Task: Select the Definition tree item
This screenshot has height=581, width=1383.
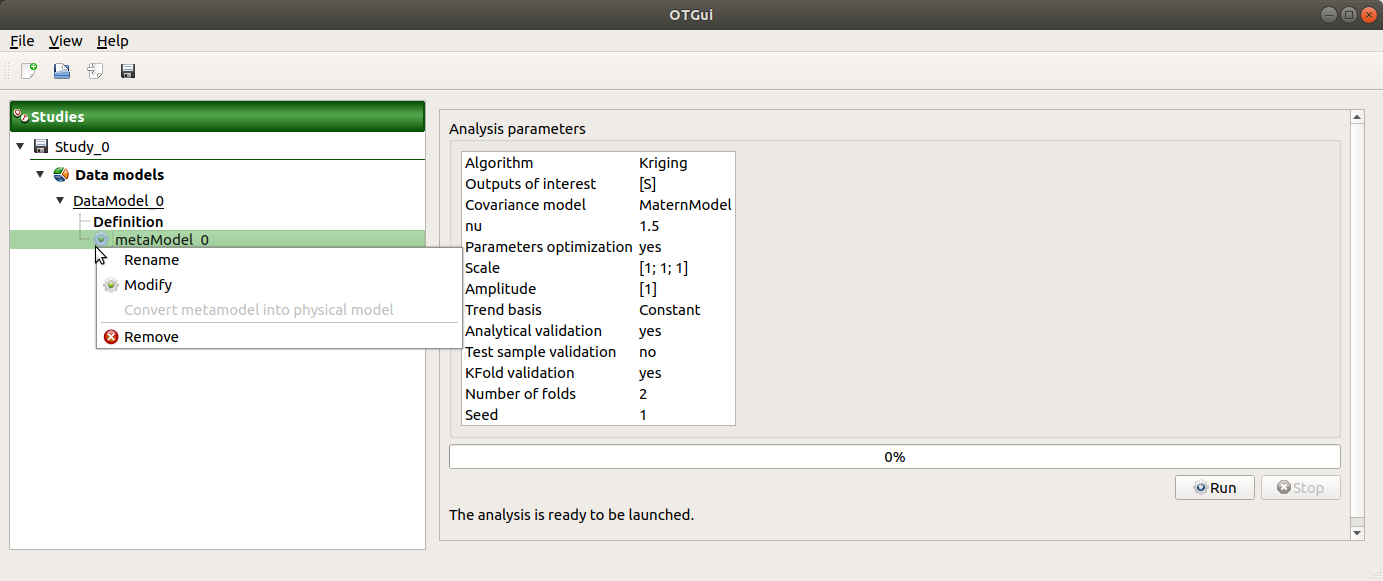Action: tap(128, 222)
